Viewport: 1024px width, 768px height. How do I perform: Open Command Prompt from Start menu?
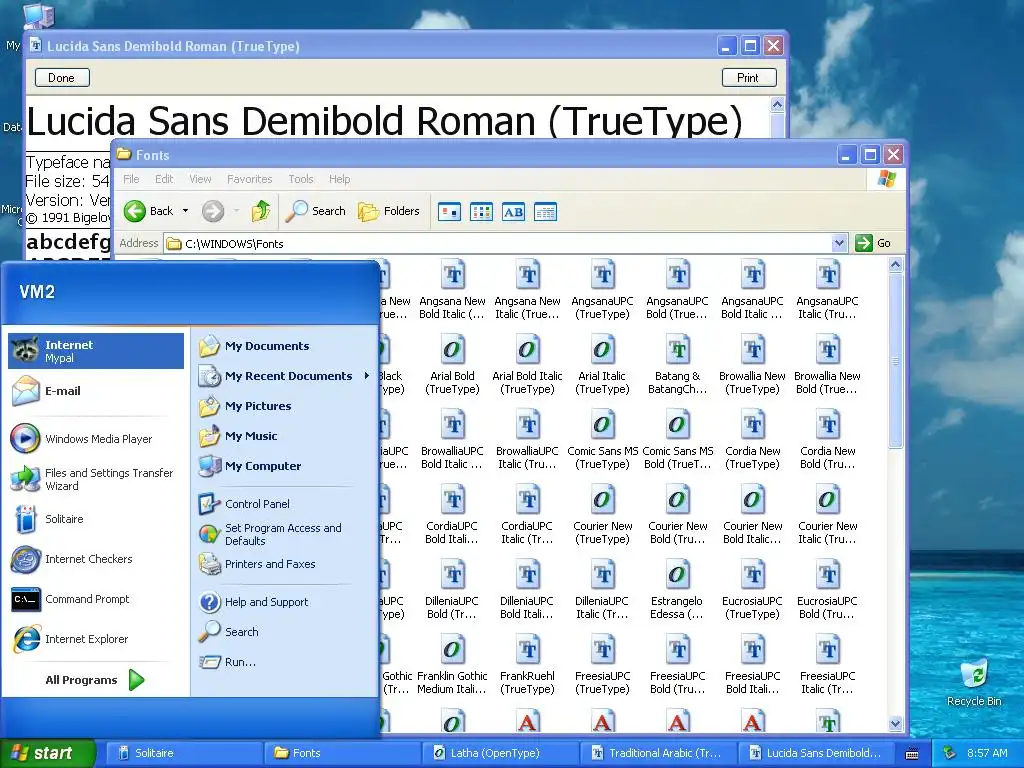click(x=96, y=599)
